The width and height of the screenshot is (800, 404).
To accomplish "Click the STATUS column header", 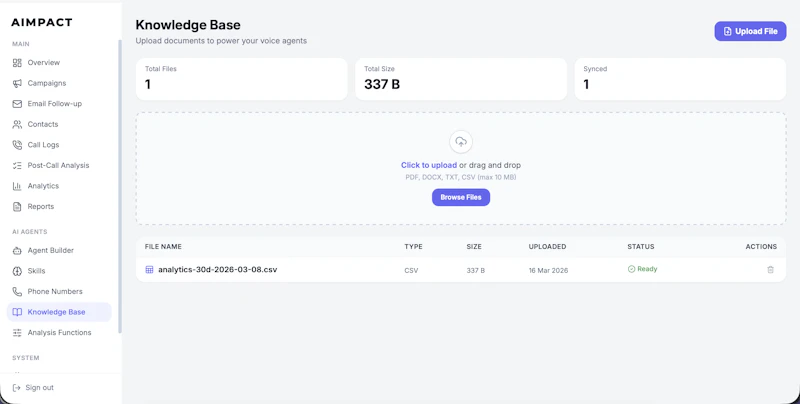I will 640,246.
